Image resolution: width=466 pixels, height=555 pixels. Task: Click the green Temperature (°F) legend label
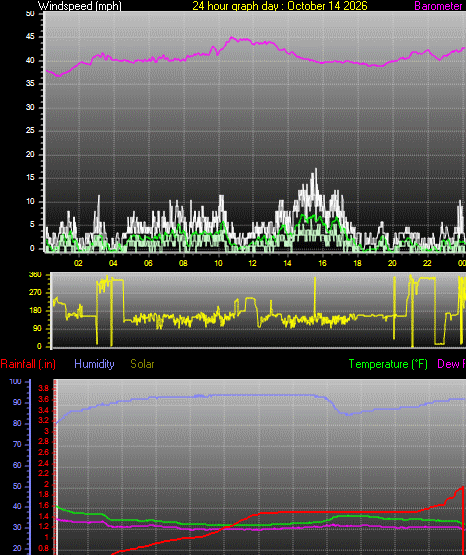click(388, 364)
